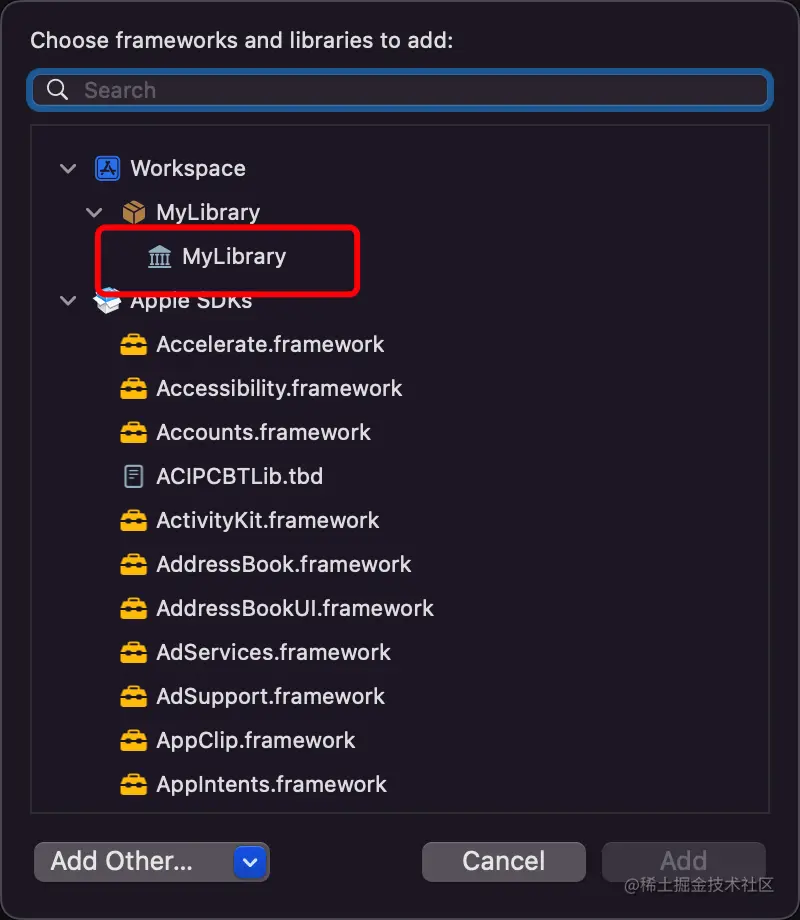
Task: Click the MyLibrary library building icon
Action: (160, 256)
